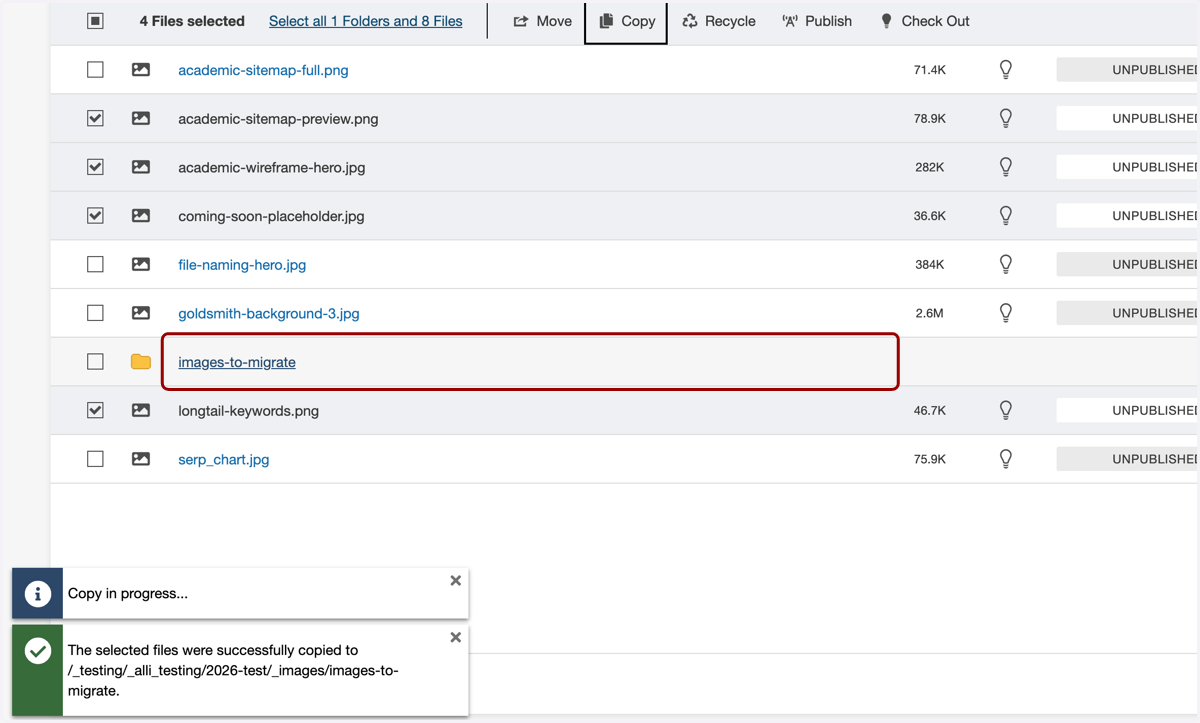This screenshot has width=1200, height=723.
Task: Click the 2.6M size of goldsmith-background-3.jpg
Action: coord(930,314)
